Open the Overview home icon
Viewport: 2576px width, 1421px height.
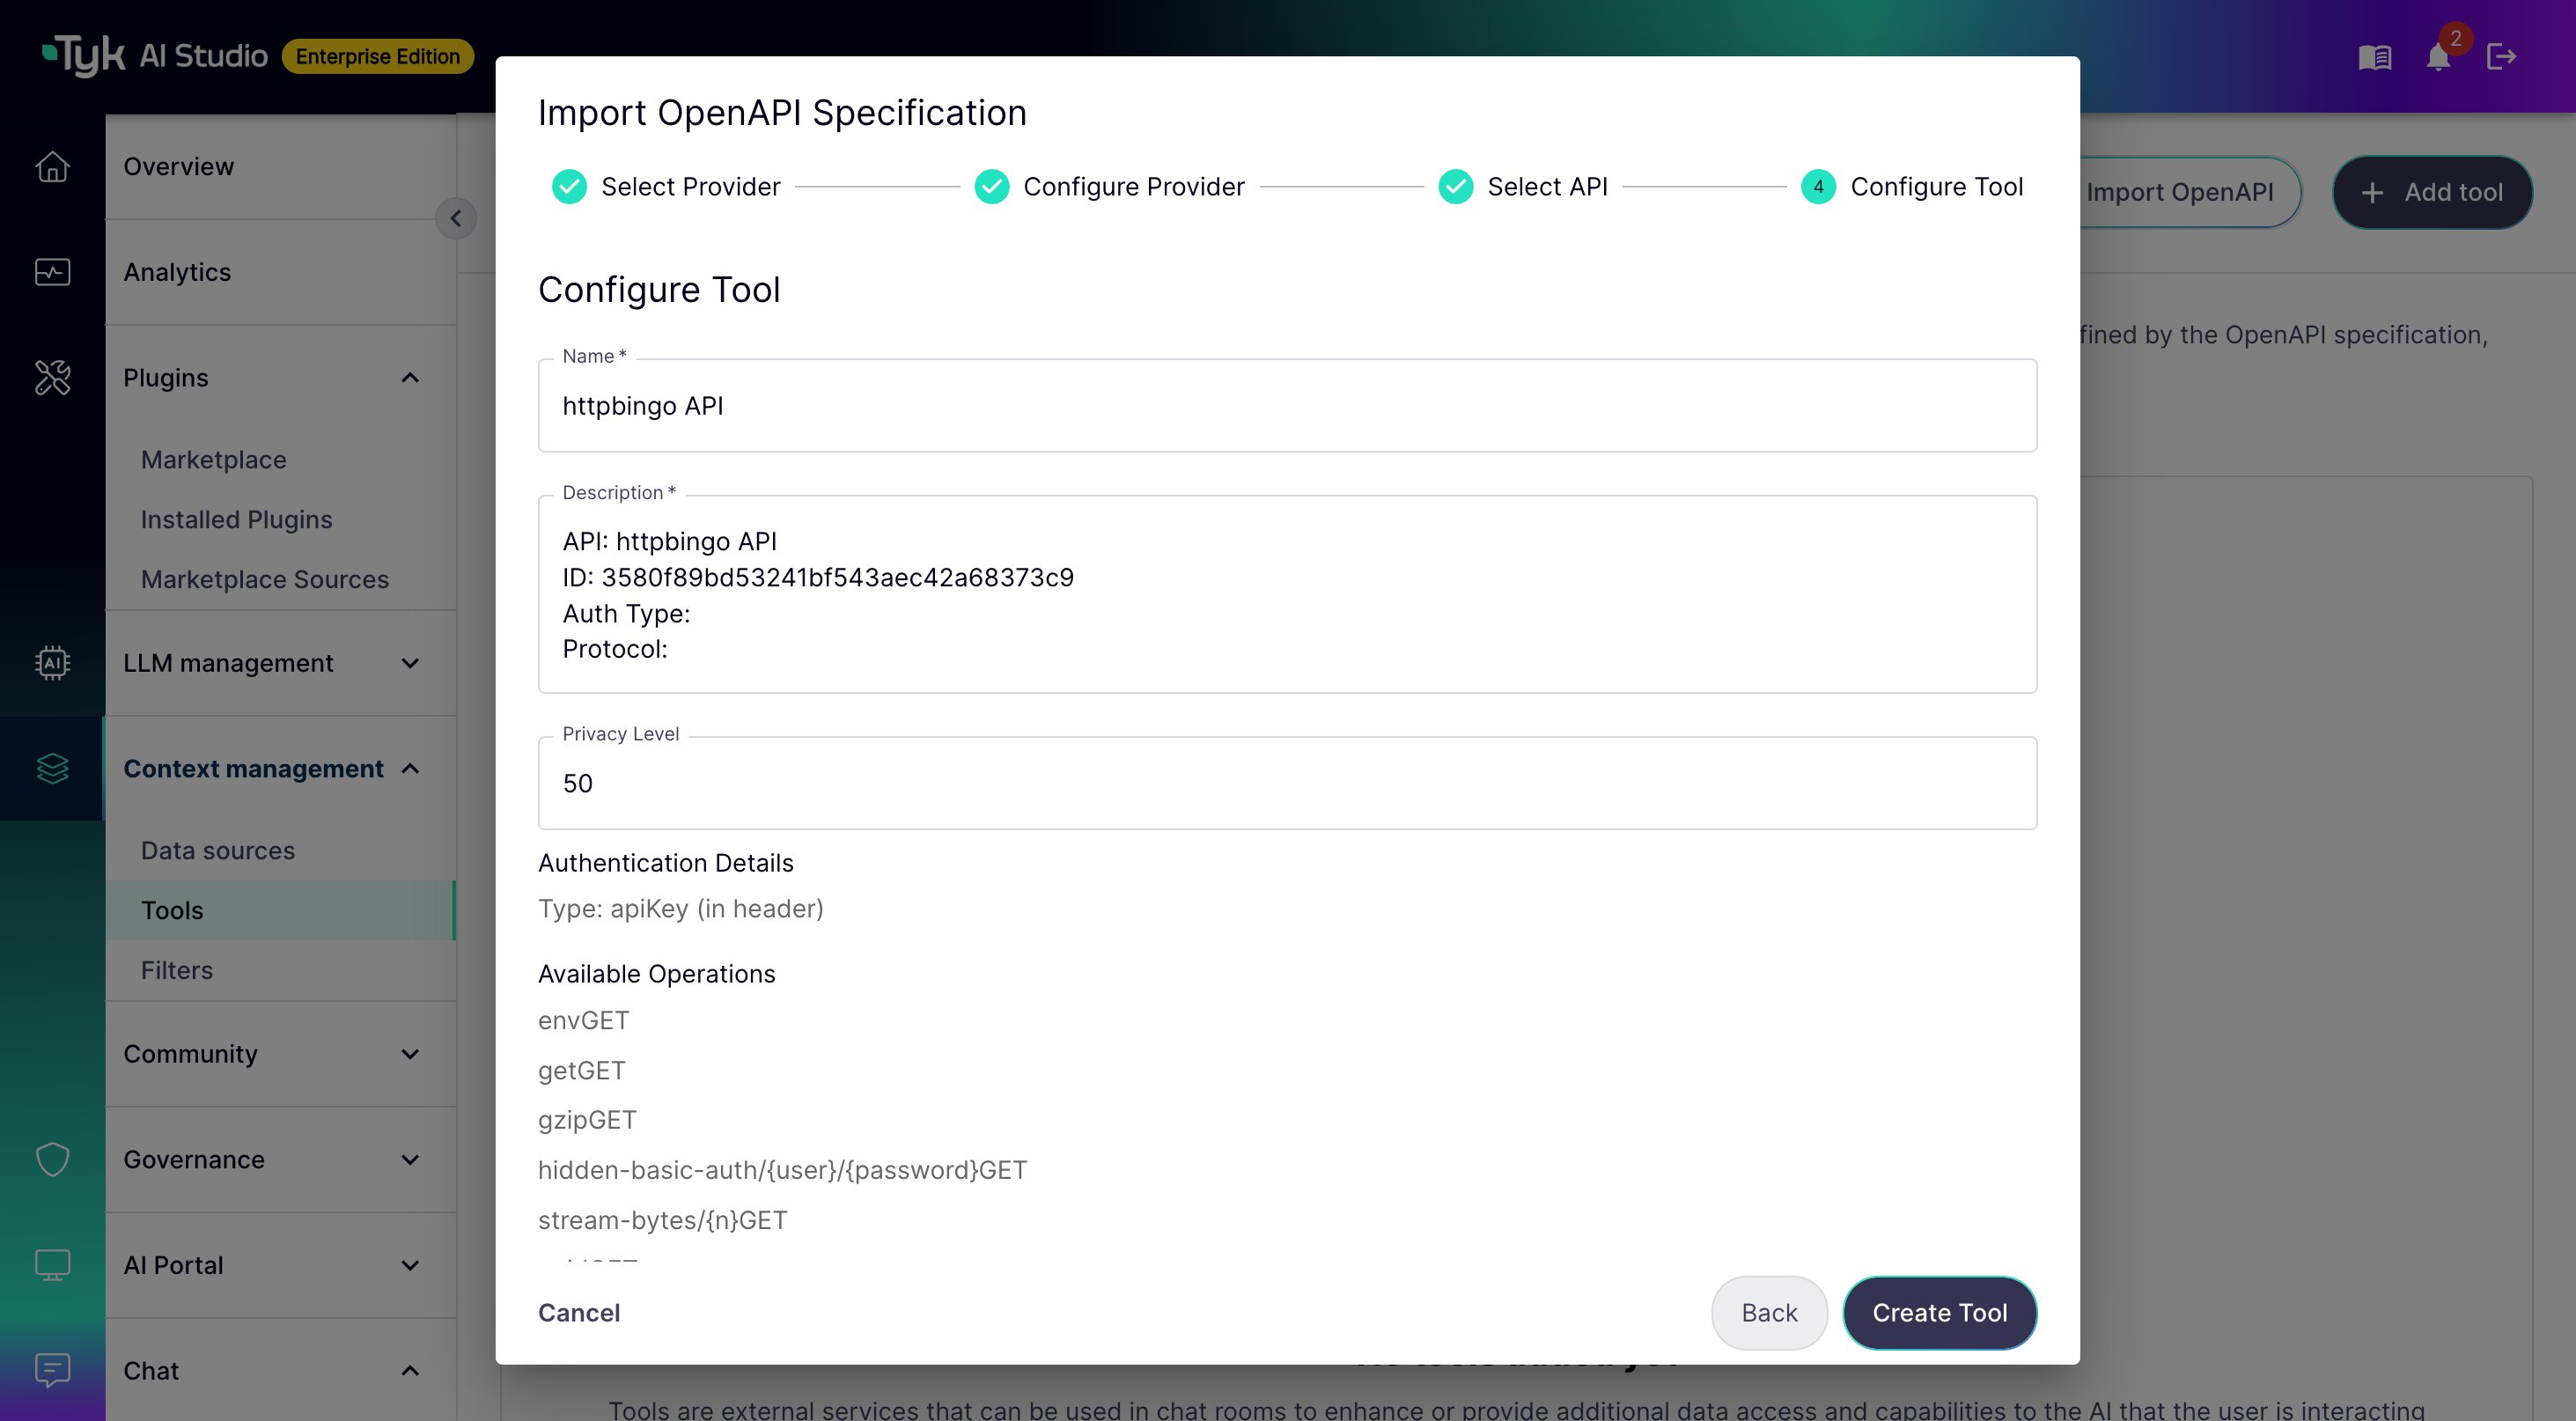tap(52, 166)
